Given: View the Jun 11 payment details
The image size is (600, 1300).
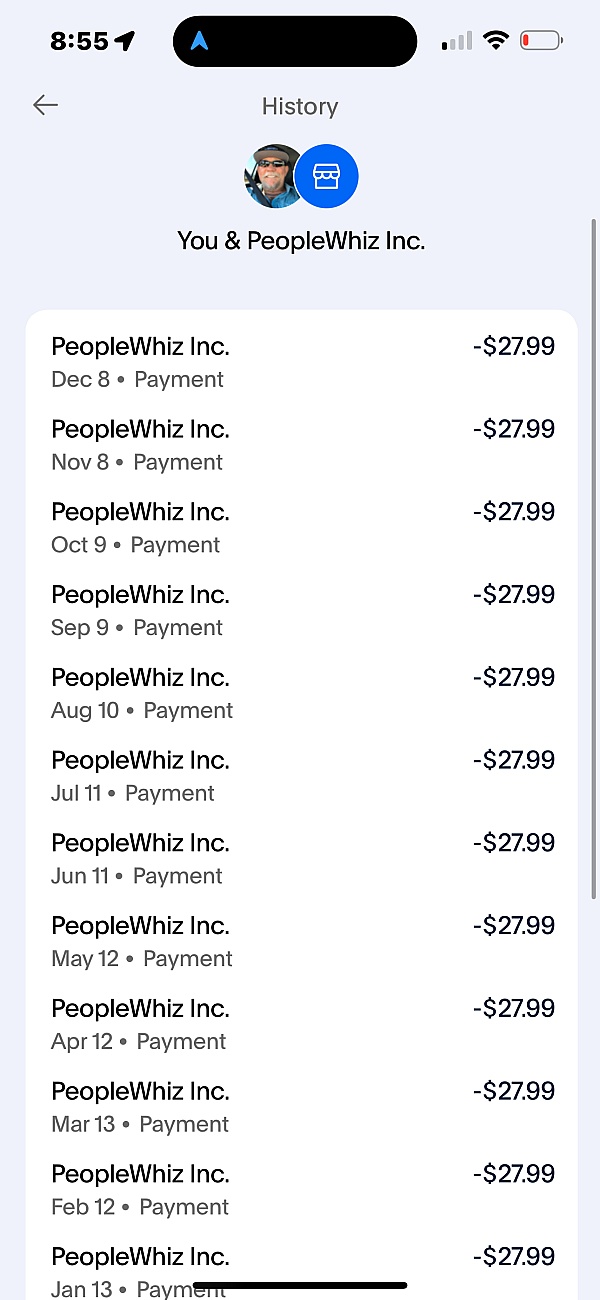Looking at the screenshot, I should (301, 859).
